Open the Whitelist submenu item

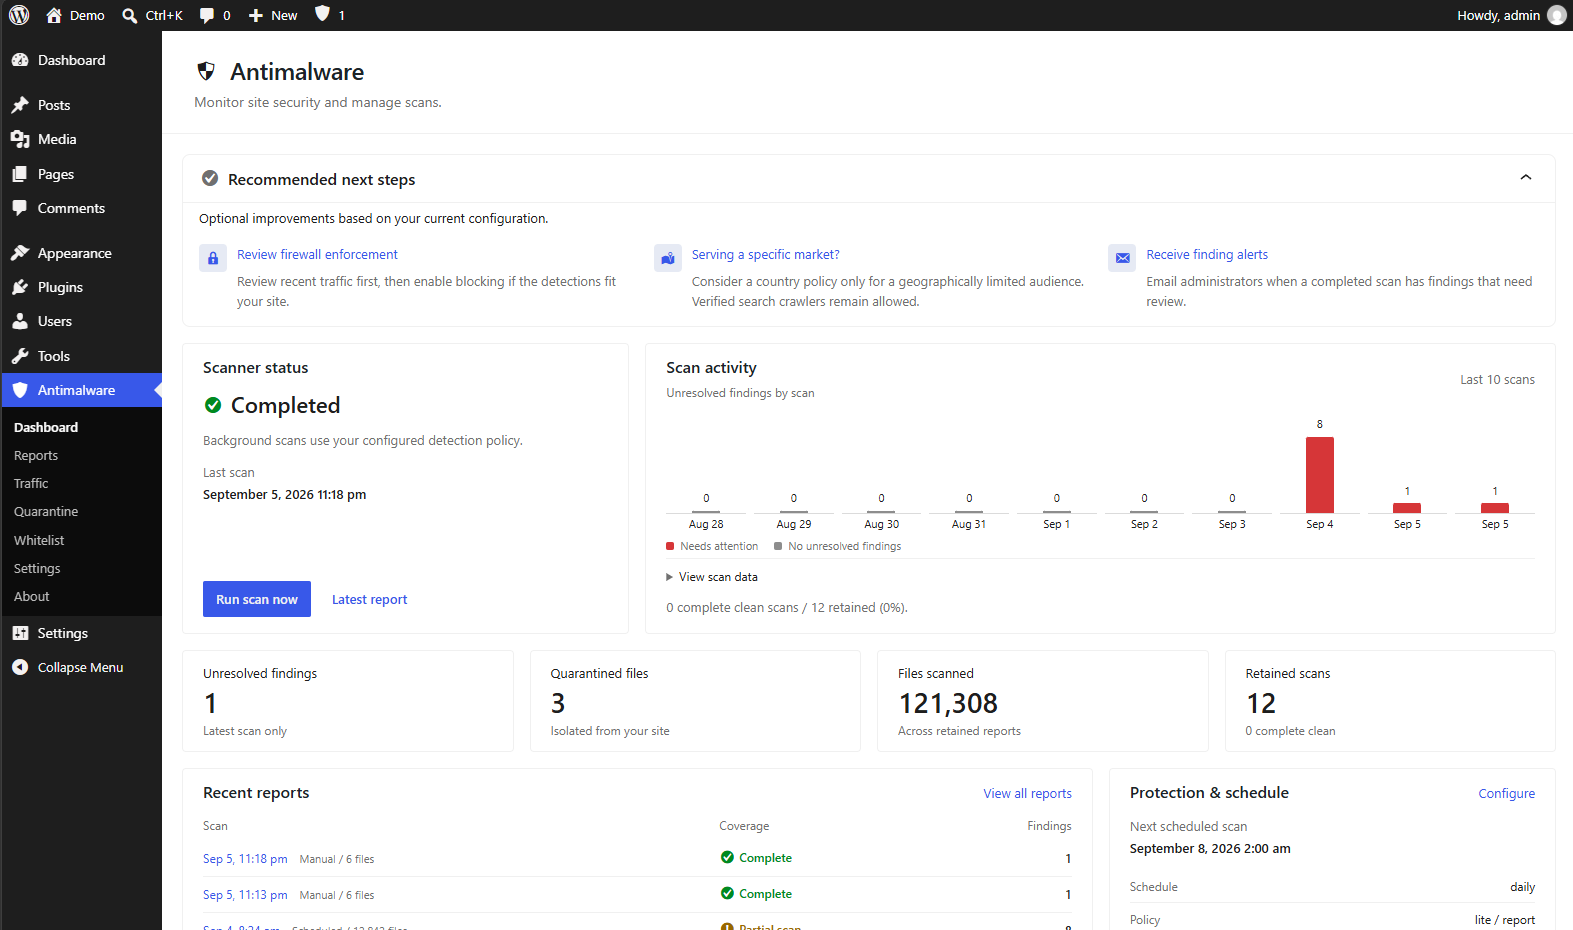(x=39, y=540)
